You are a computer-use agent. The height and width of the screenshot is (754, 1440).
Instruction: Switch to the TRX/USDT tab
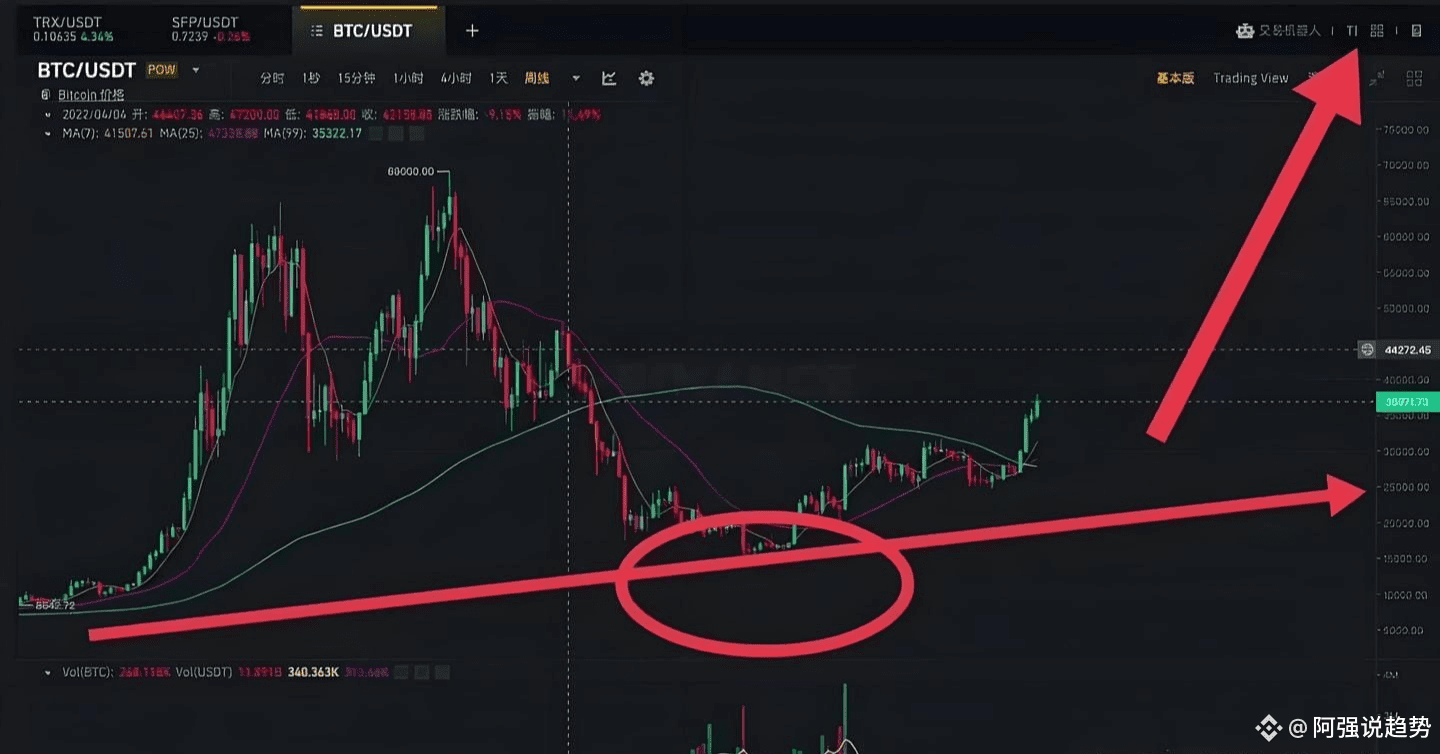pyautogui.click(x=73, y=29)
